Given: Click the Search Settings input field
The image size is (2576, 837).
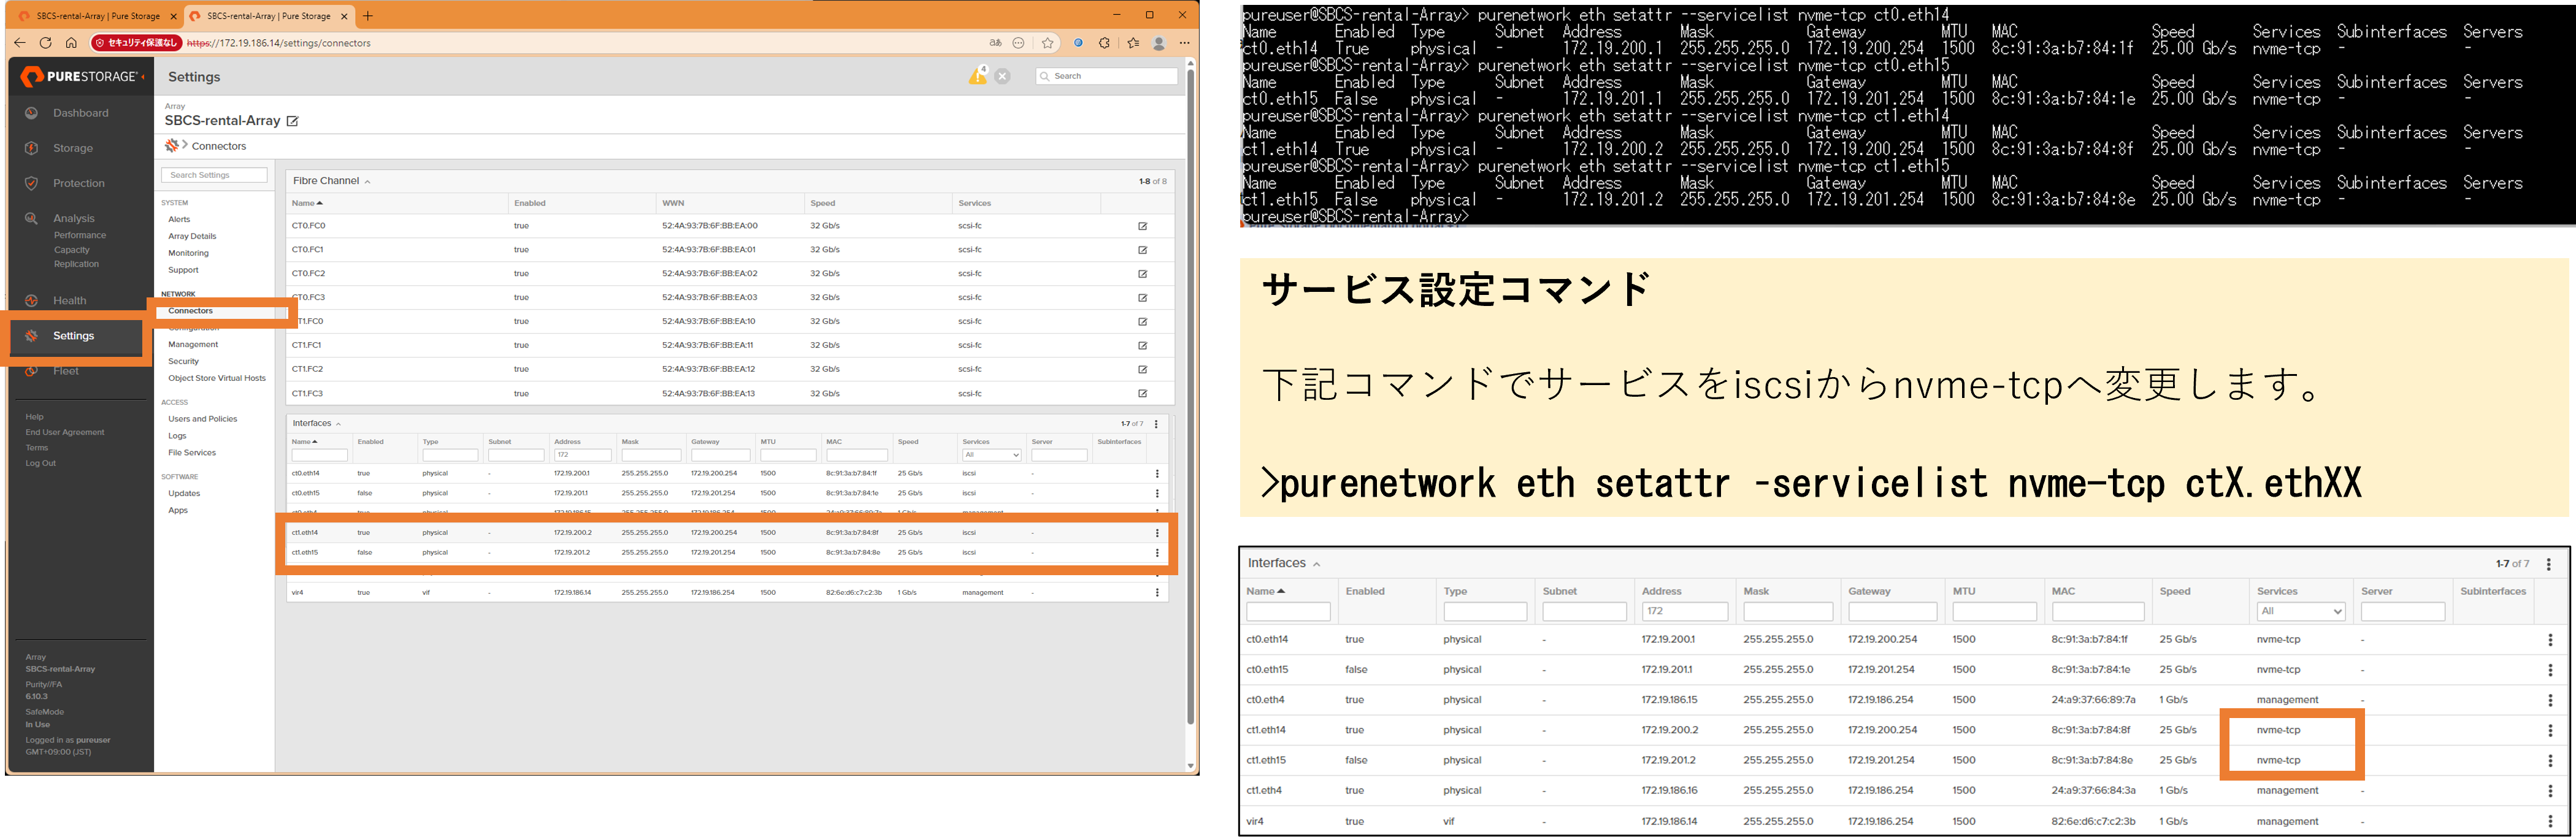Looking at the screenshot, I should [x=214, y=175].
